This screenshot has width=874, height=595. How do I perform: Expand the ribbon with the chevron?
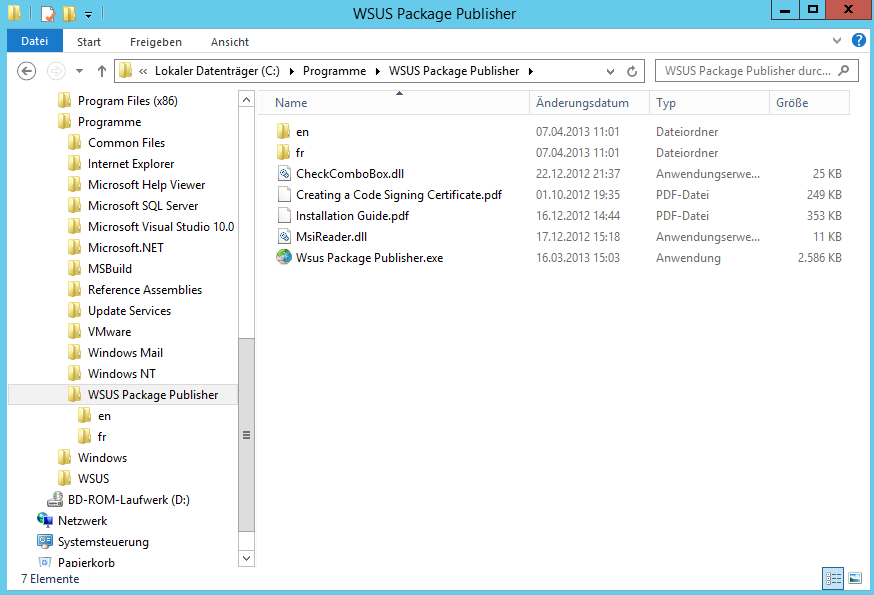point(837,40)
